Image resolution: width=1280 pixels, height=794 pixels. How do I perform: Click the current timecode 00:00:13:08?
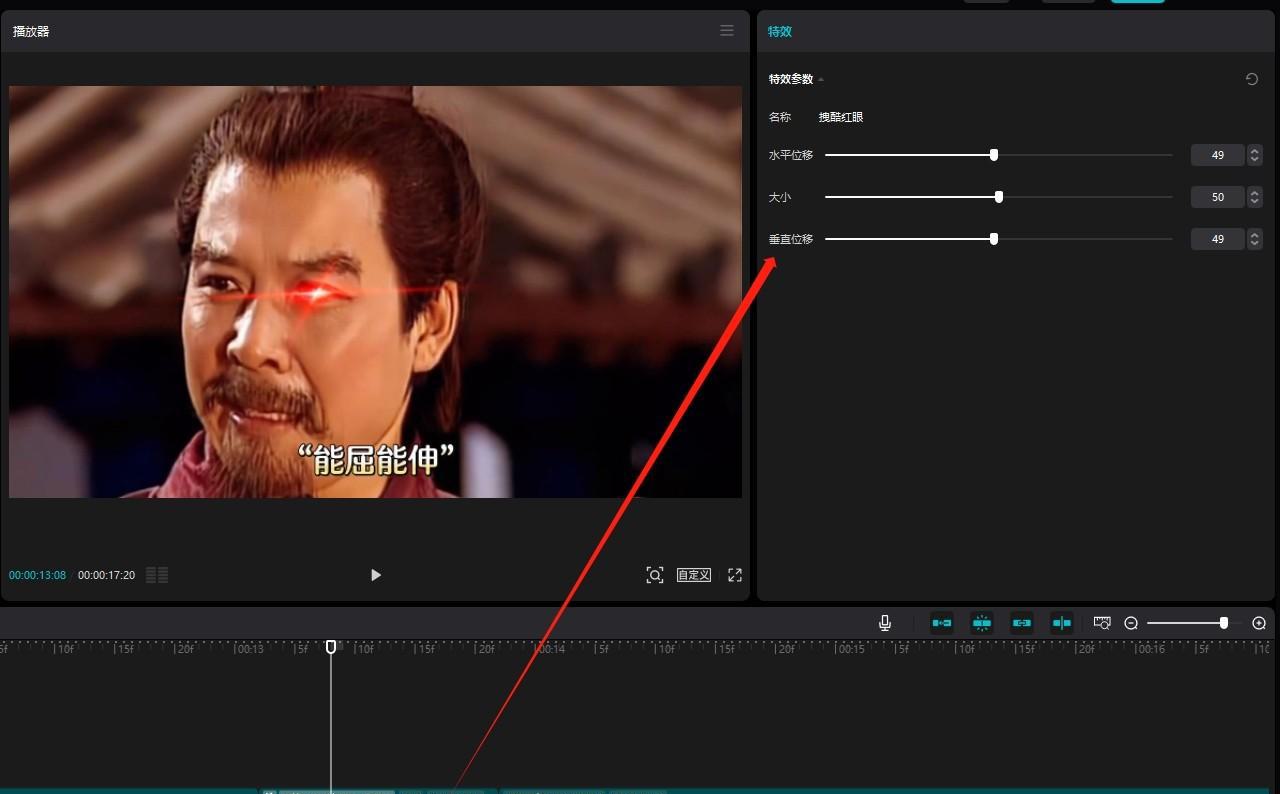pos(38,575)
